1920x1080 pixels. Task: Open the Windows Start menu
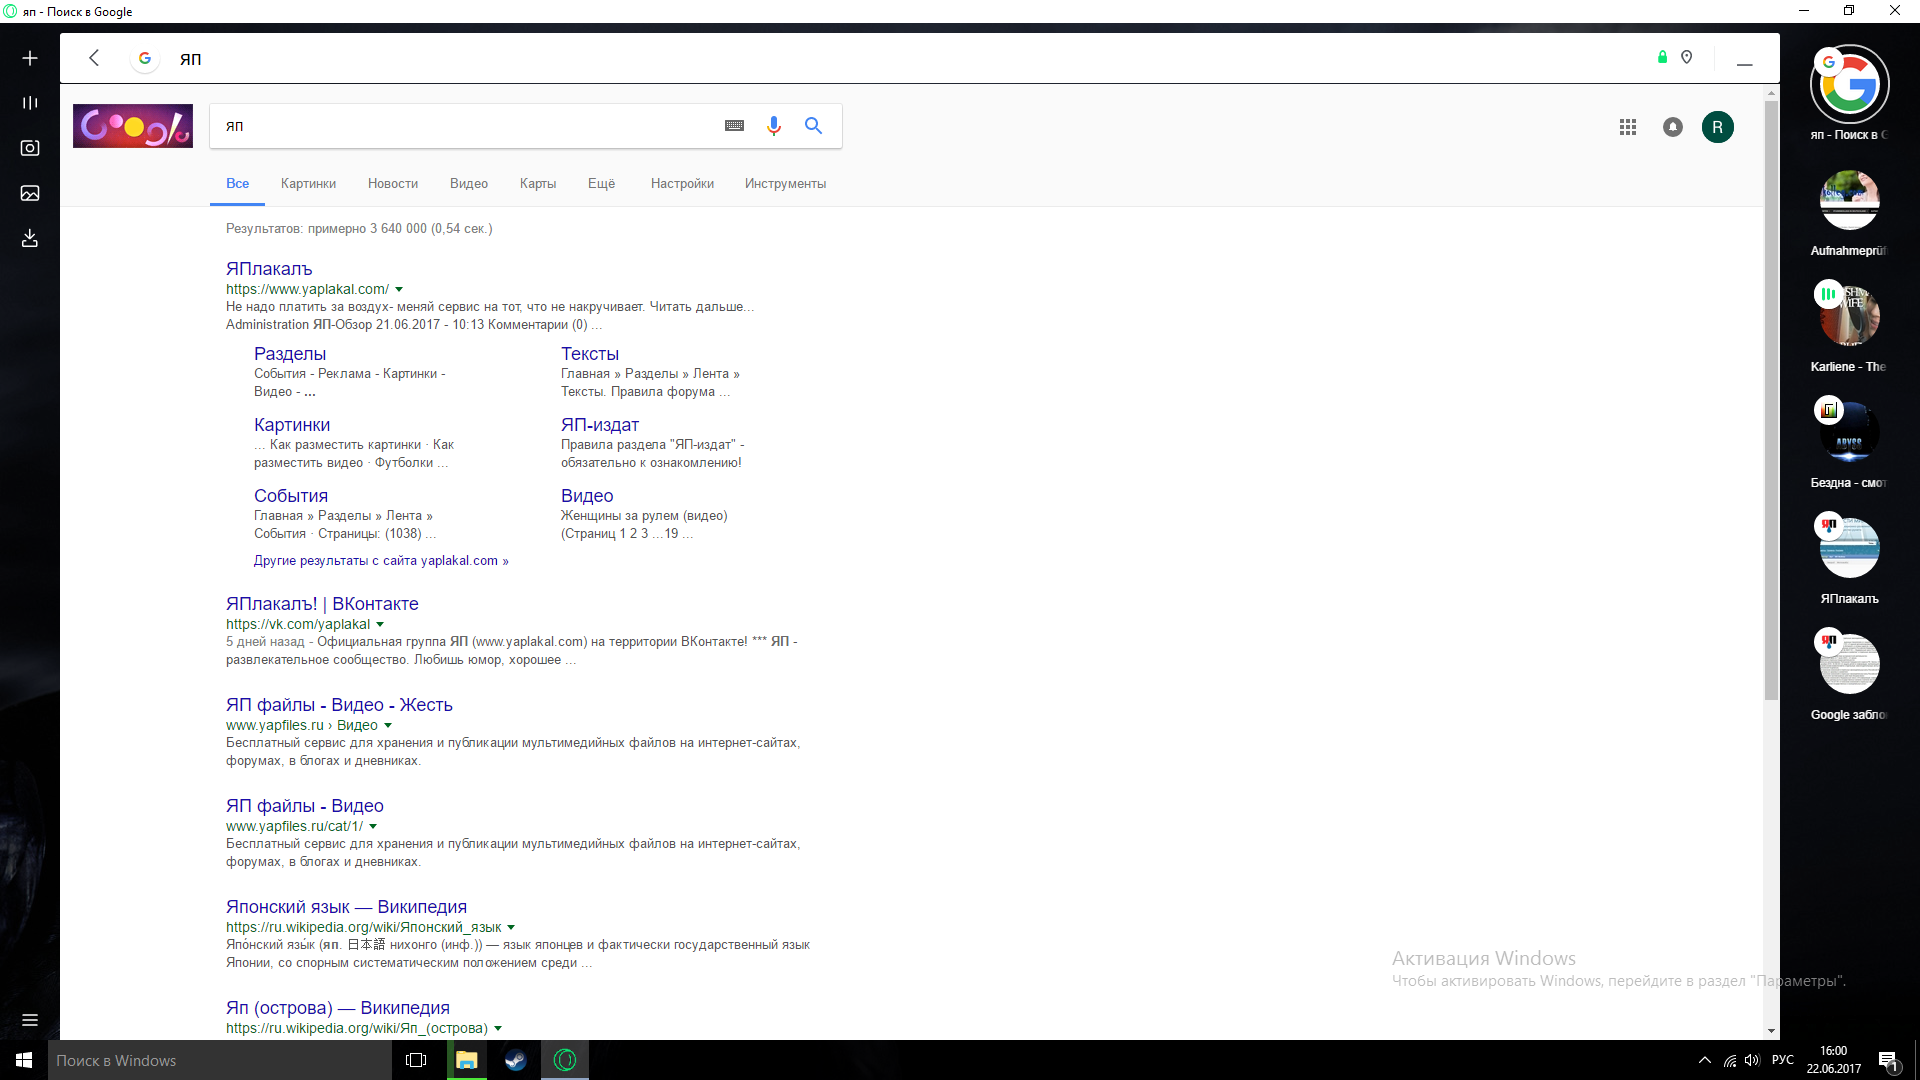tap(24, 1060)
